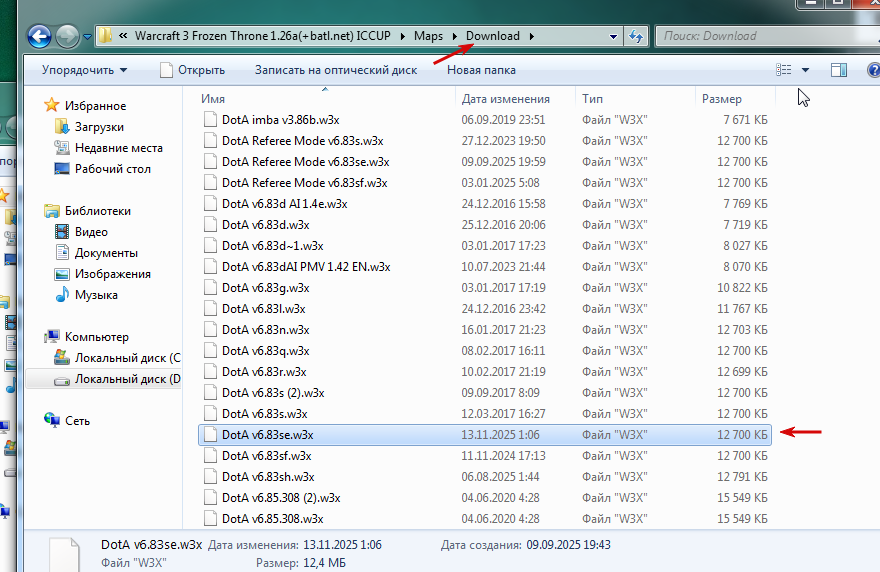The width and height of the screenshot is (880, 572).
Task: Open Недавние места in sidebar
Action: pos(118,148)
